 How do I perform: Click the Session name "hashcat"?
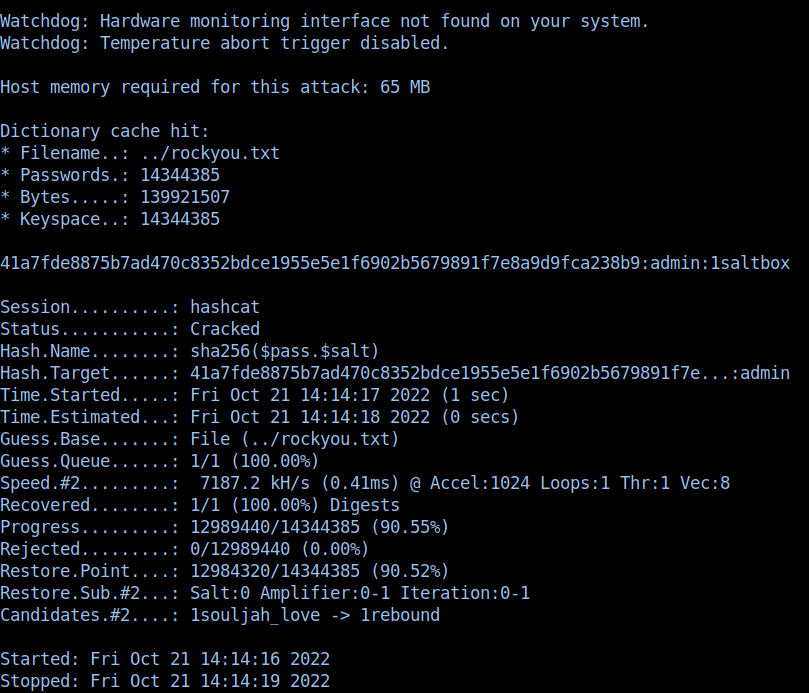224,307
